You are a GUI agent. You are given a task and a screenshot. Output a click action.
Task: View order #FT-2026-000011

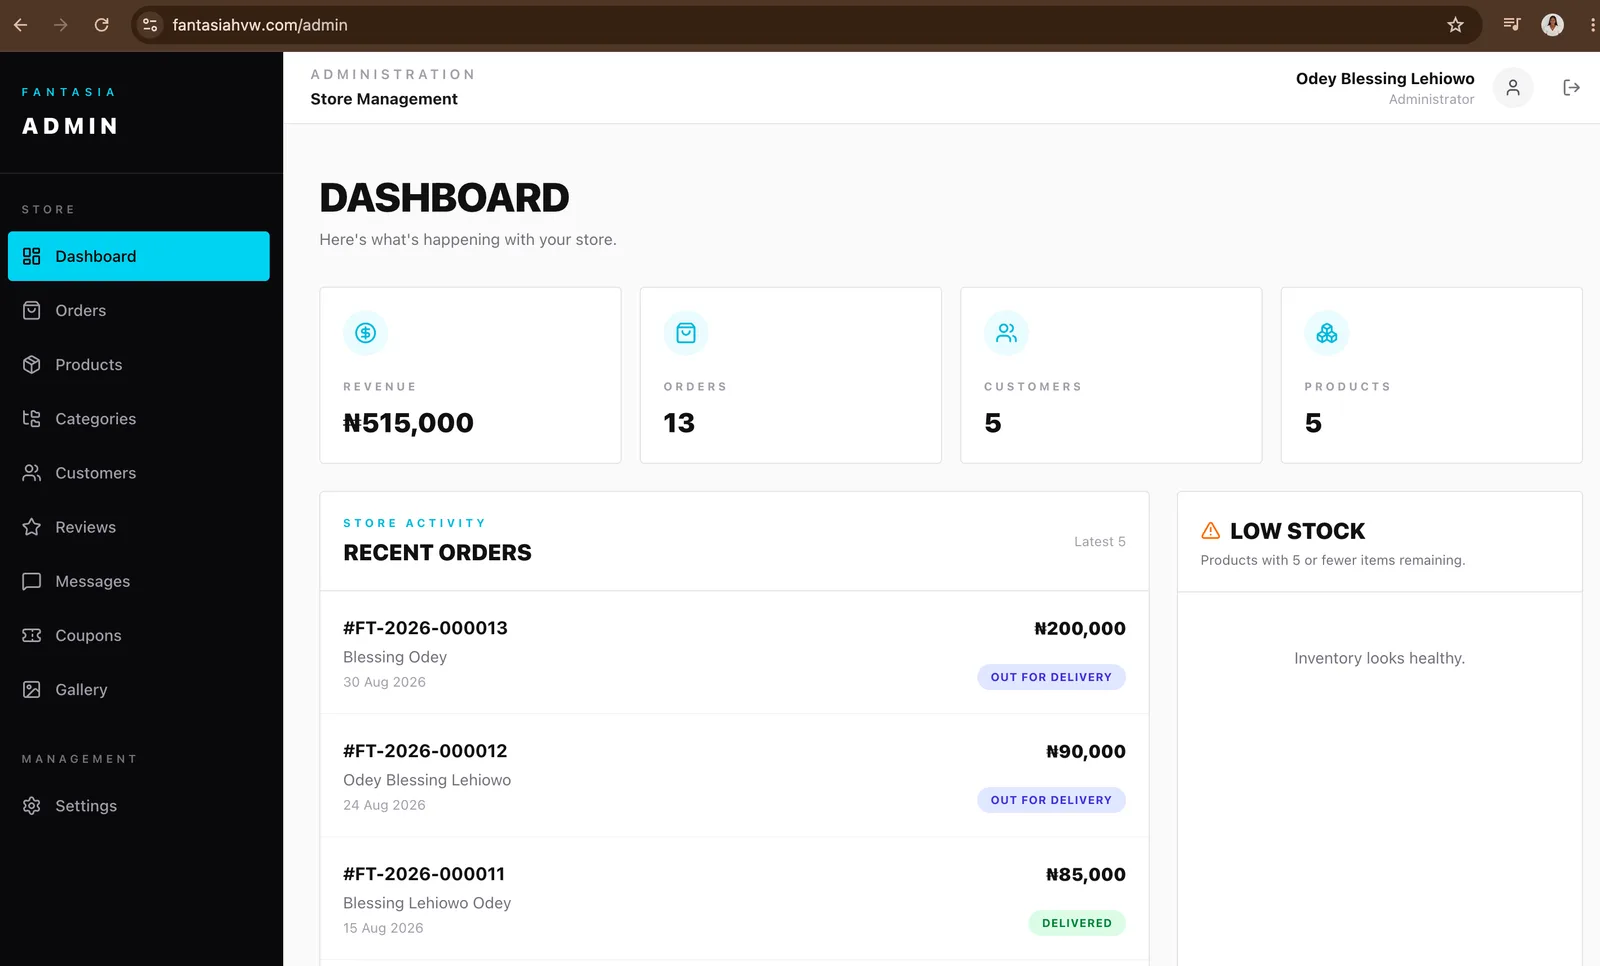[x=424, y=874]
